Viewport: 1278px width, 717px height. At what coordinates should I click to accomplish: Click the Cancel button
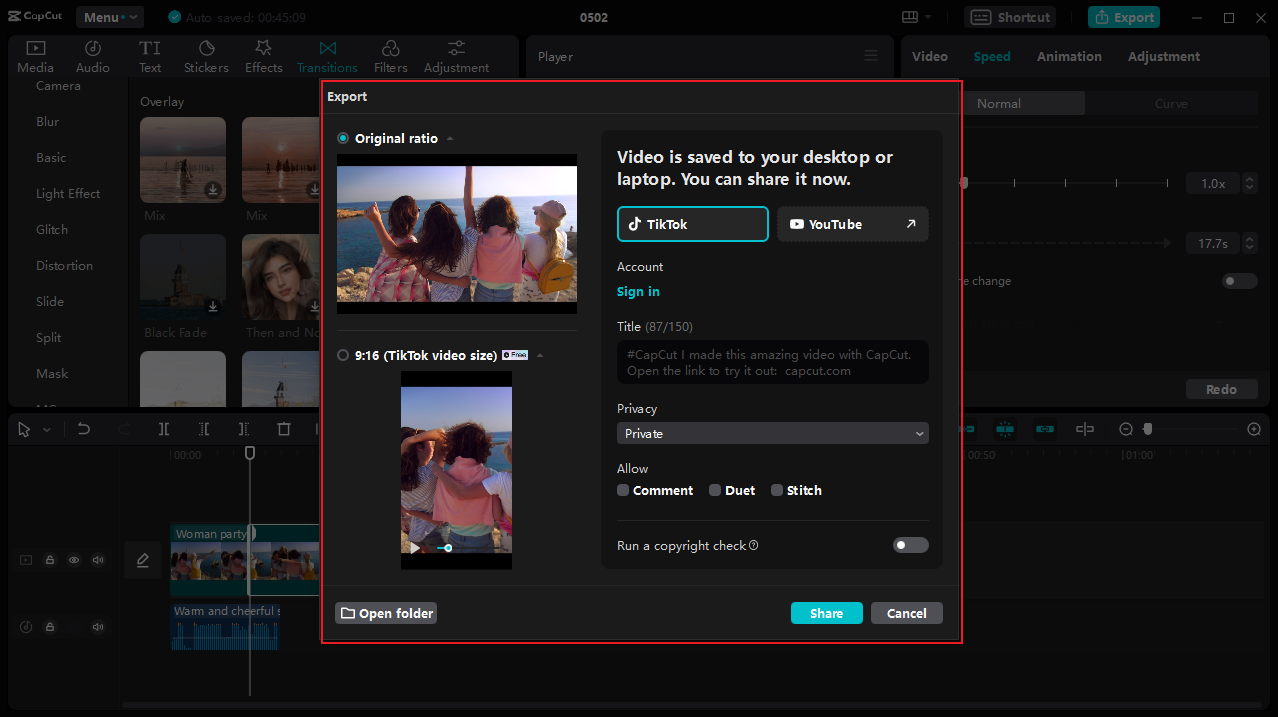[x=907, y=613]
